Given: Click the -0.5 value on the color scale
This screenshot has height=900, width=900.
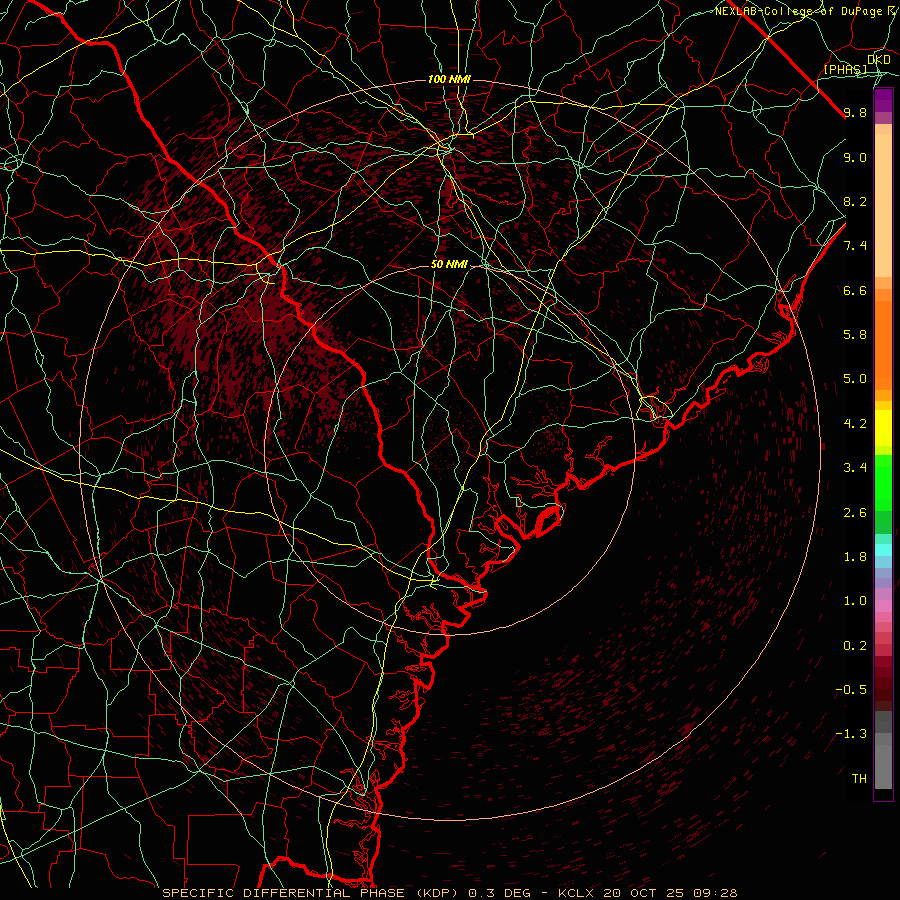Looking at the screenshot, I should 851,689.
